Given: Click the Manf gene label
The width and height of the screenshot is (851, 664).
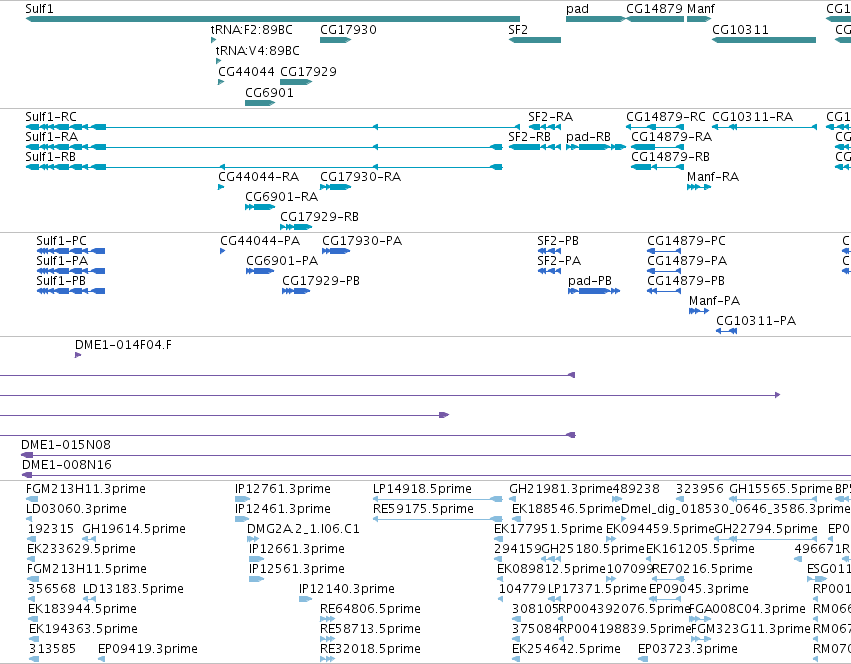Looking at the screenshot, I should 701,9.
